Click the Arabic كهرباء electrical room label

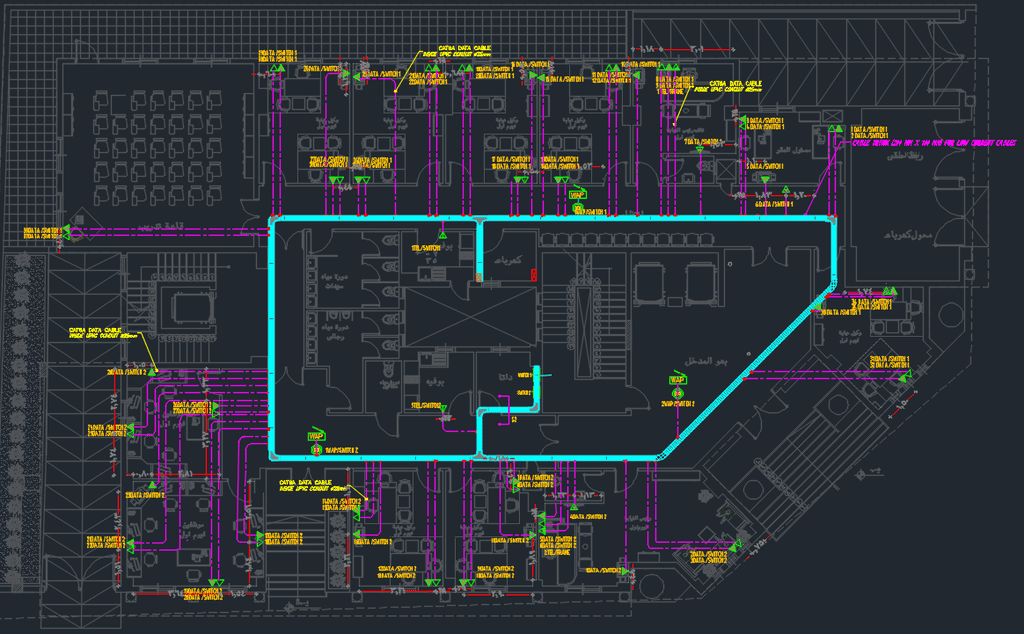tap(508, 260)
